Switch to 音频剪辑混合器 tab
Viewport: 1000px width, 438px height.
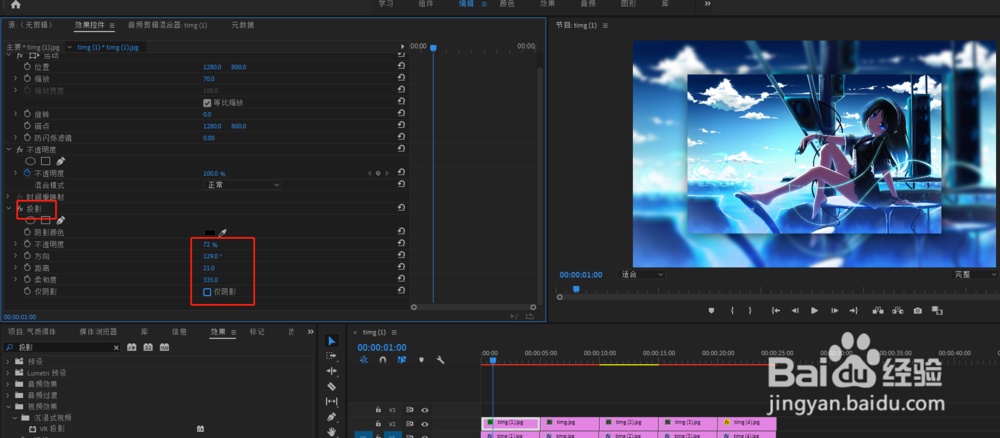(x=167, y=25)
